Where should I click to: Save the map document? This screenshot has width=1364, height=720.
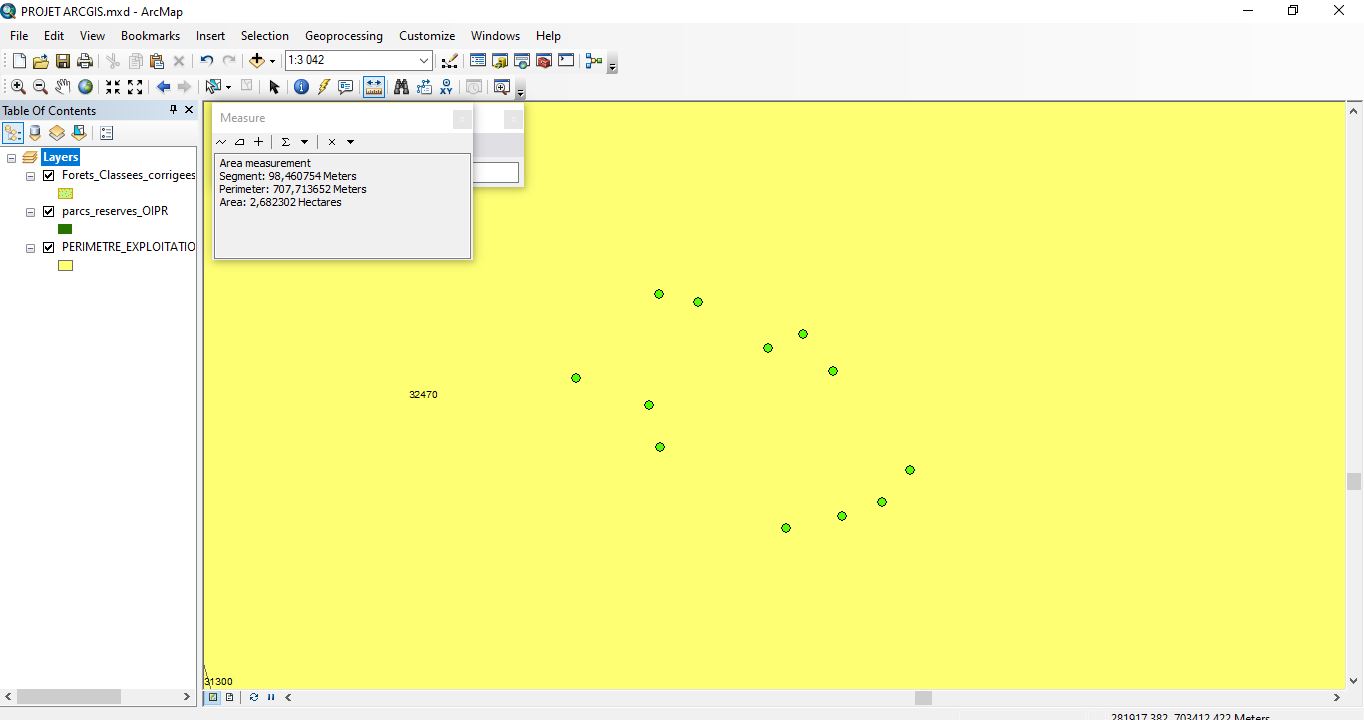[x=63, y=61]
